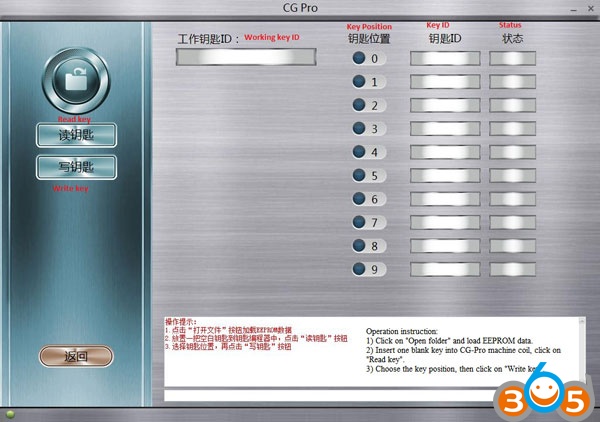Click the green status indicator light

click(10, 414)
